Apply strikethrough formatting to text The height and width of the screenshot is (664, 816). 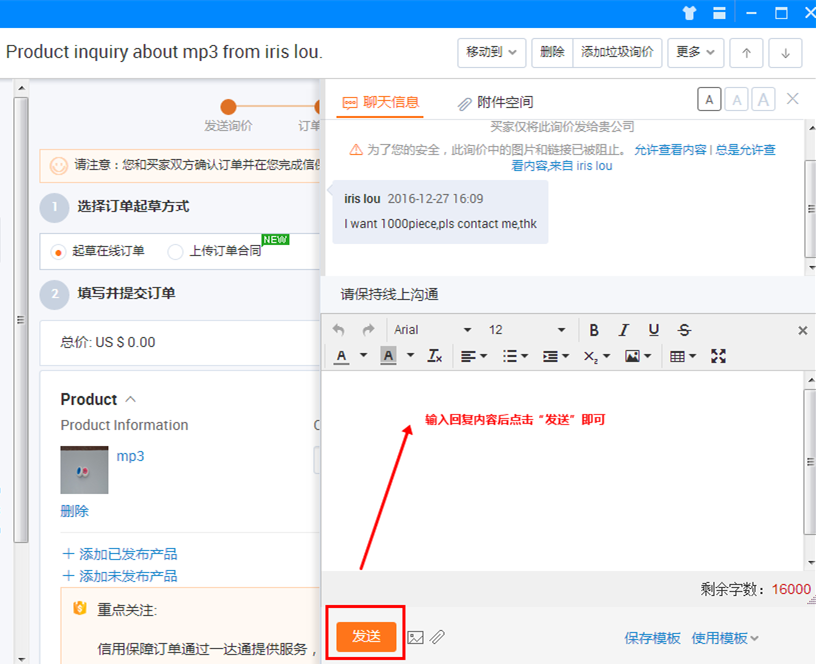point(684,330)
